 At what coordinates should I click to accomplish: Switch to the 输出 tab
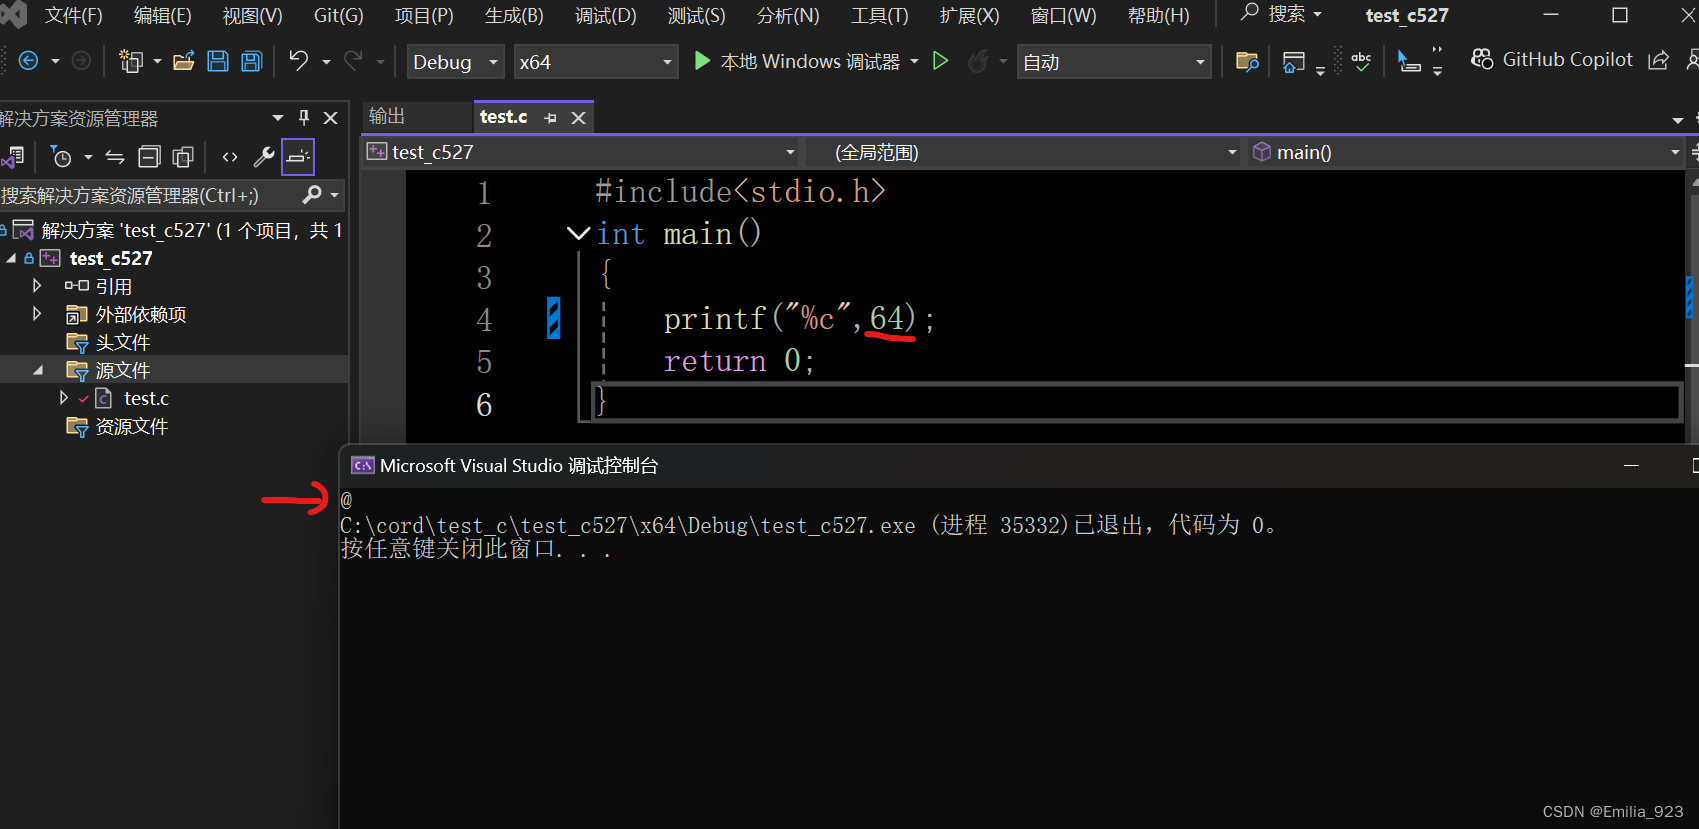pyautogui.click(x=387, y=117)
